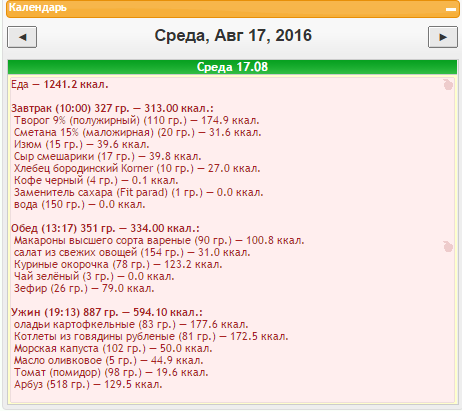The width and height of the screenshot is (462, 411).
Task: Go to the next day arrow
Action: (443, 37)
